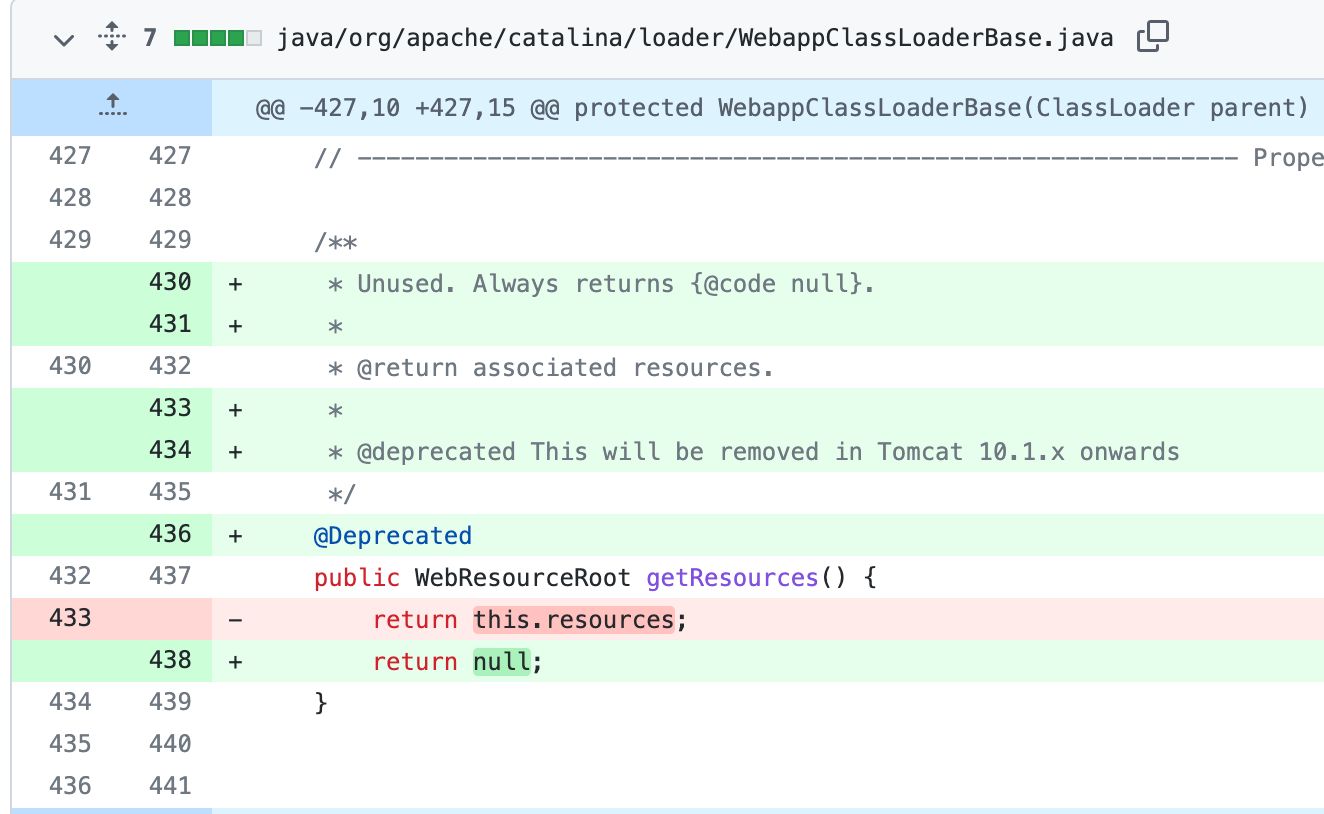
Task: Select new line number 438
Action: (170, 661)
